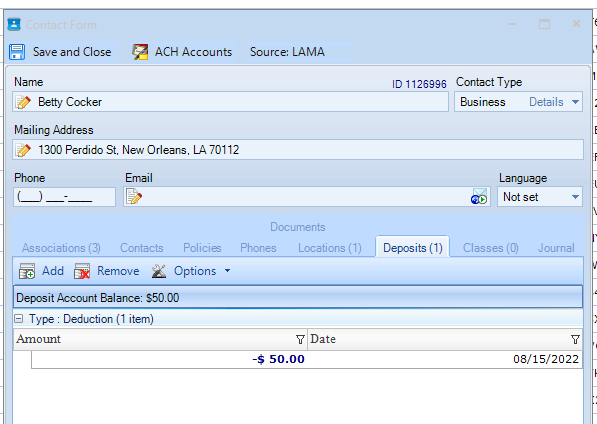Screen dimensions: 597x424
Task: Click into the Phone input field
Action: [x=64, y=197]
